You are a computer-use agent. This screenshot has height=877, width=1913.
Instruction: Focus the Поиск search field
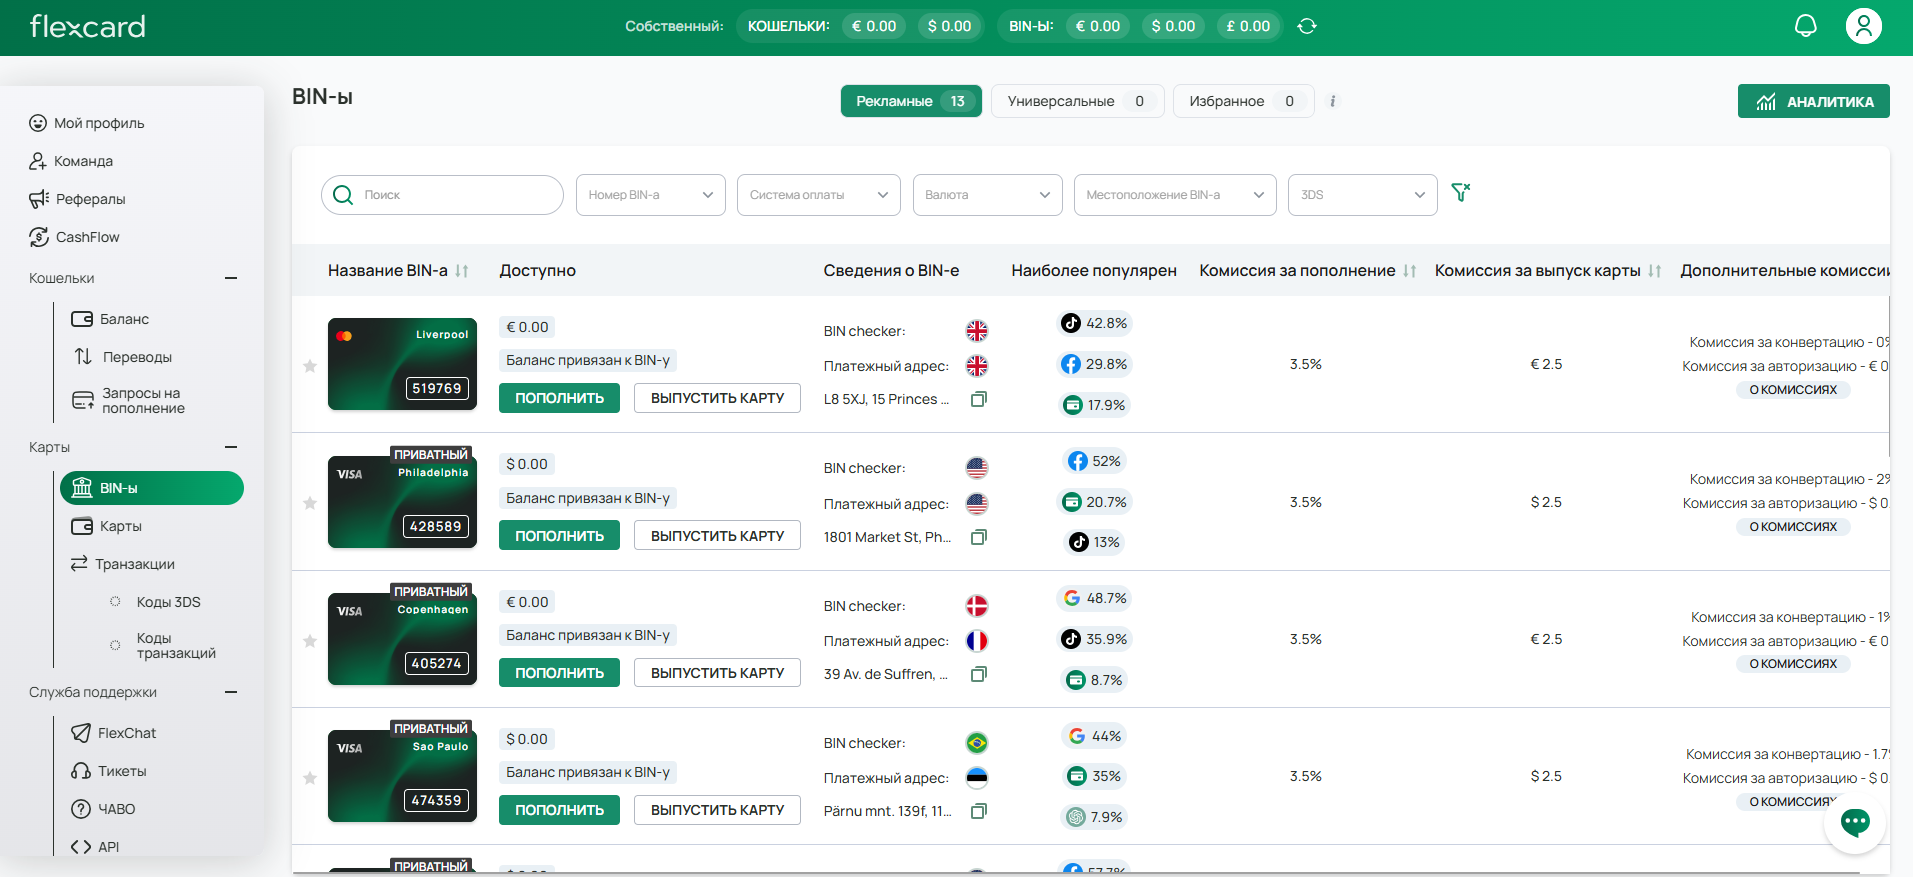(442, 195)
